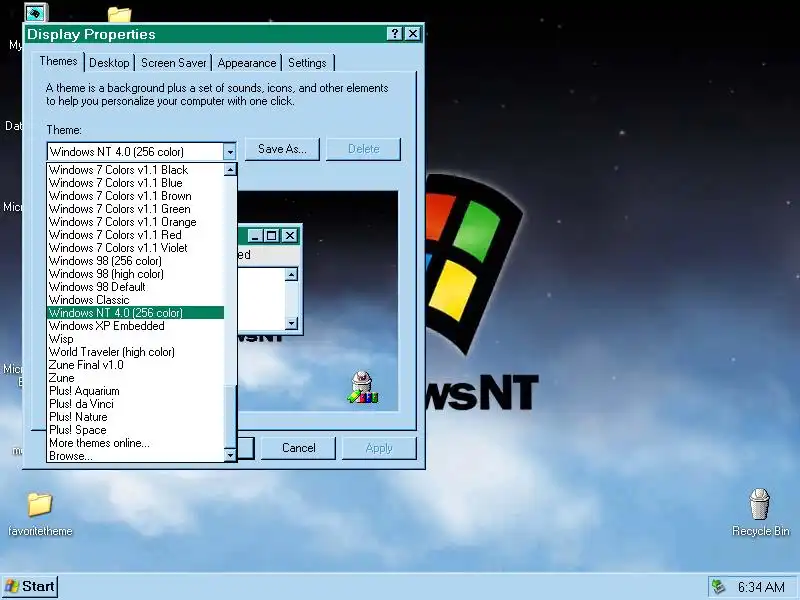Image resolution: width=800 pixels, height=600 pixels.
Task: Select Zune Final v1.0 theme
Action: click(135, 365)
